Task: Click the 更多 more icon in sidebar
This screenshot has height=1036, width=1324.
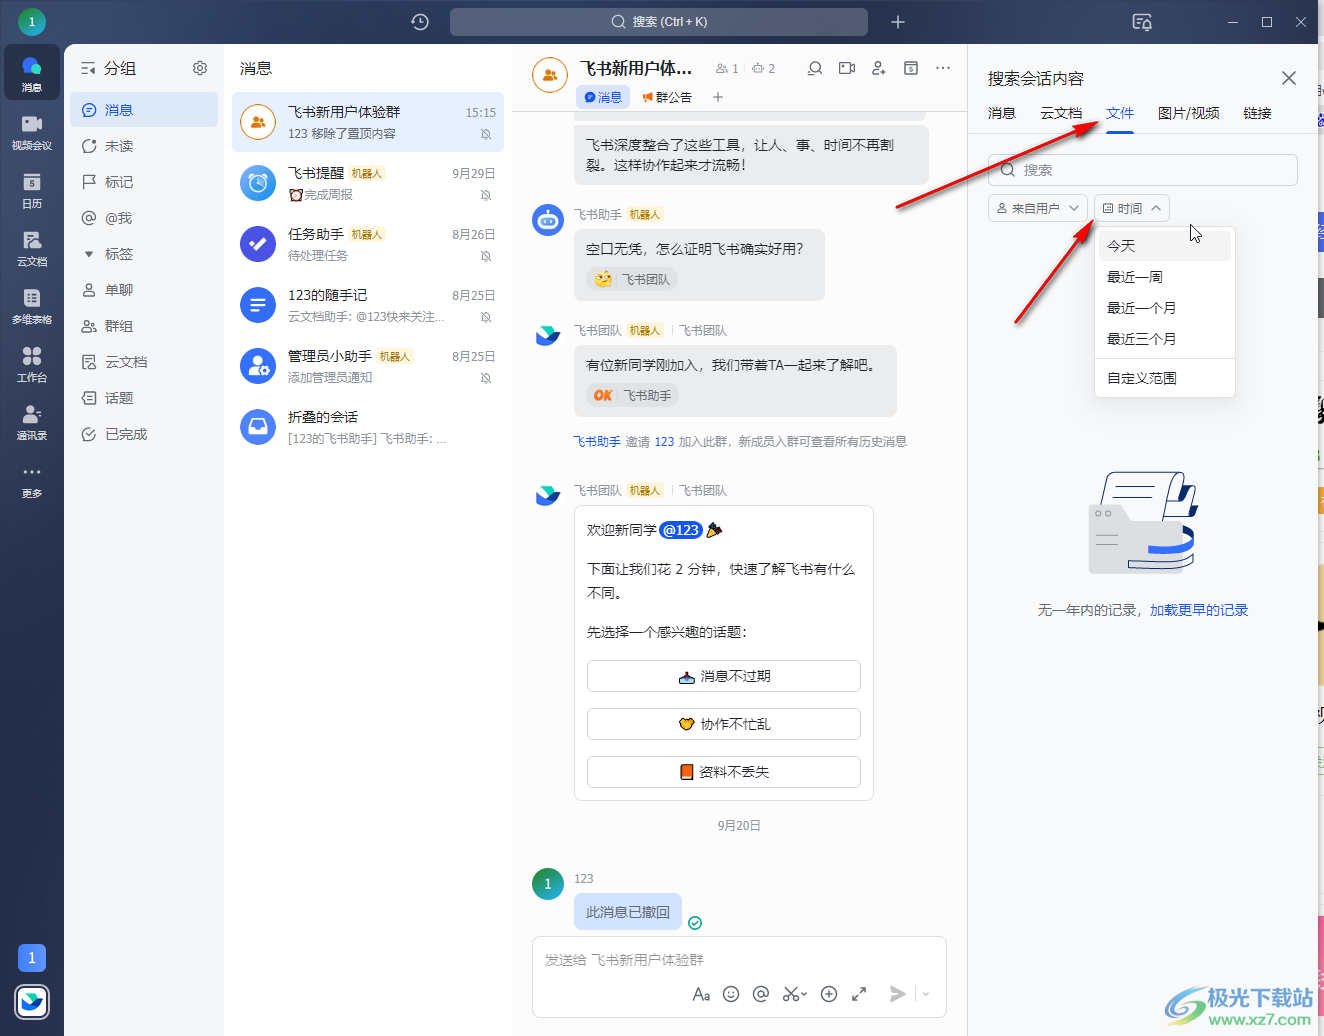Action: click(x=32, y=479)
